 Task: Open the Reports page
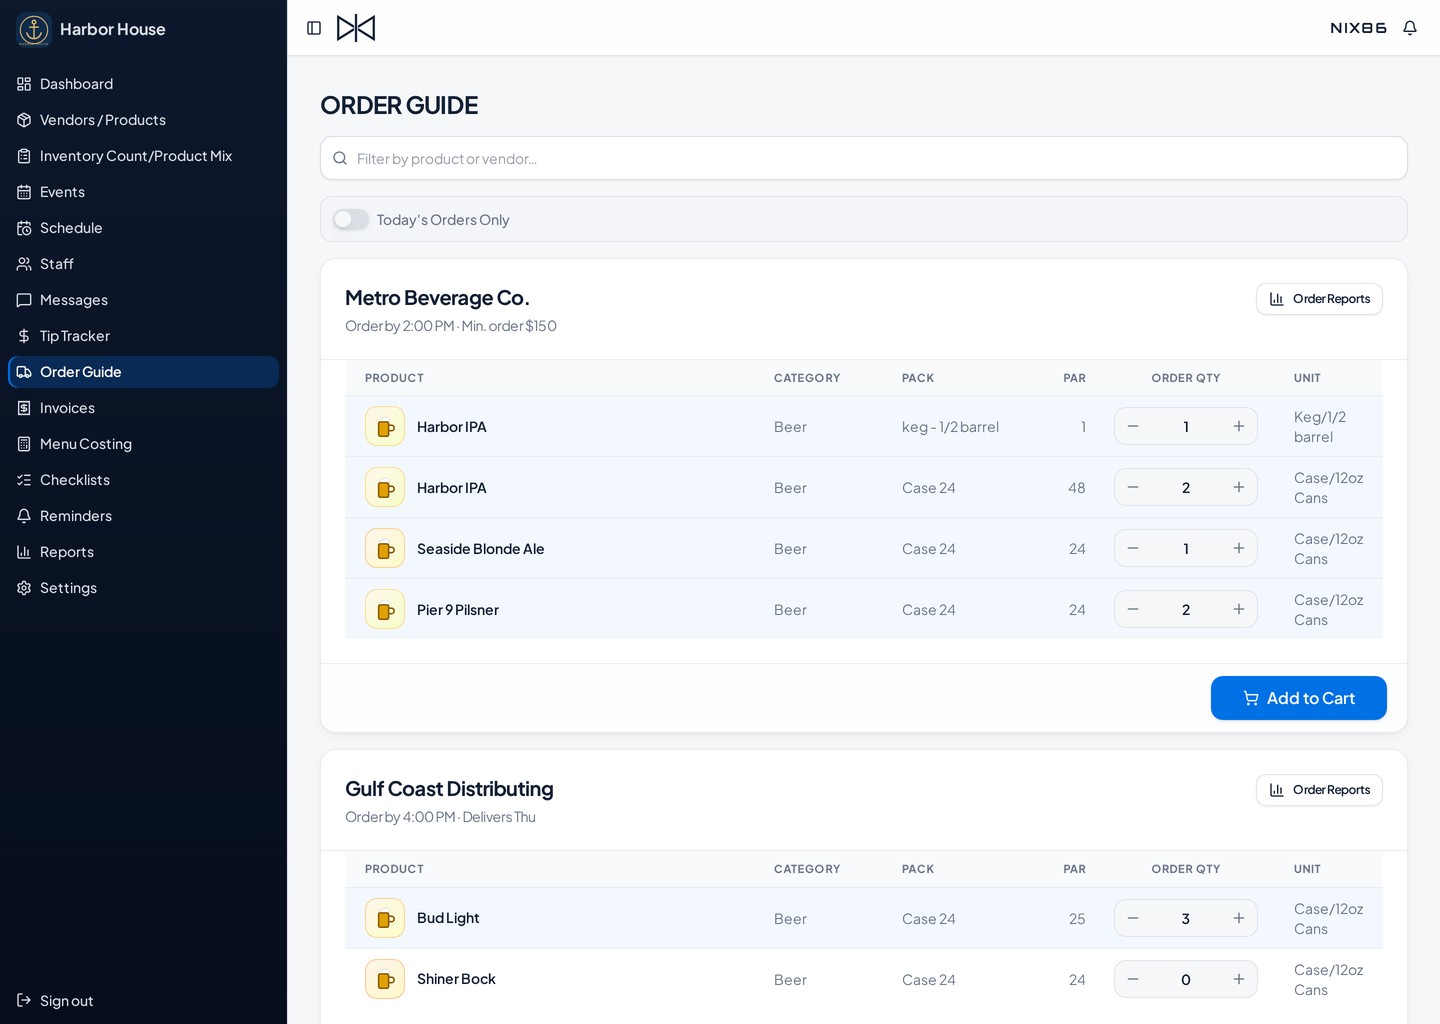point(143,552)
